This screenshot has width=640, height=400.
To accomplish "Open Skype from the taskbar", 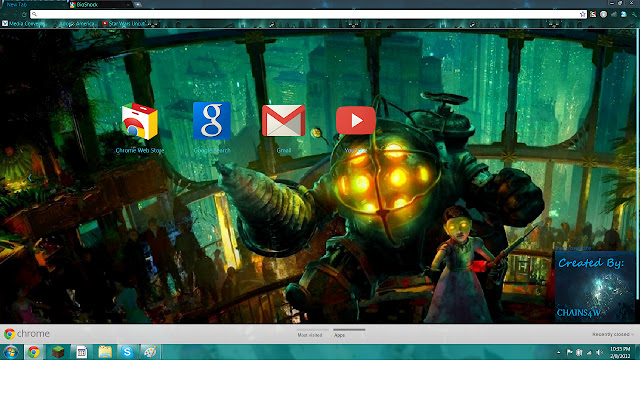I will point(127,352).
